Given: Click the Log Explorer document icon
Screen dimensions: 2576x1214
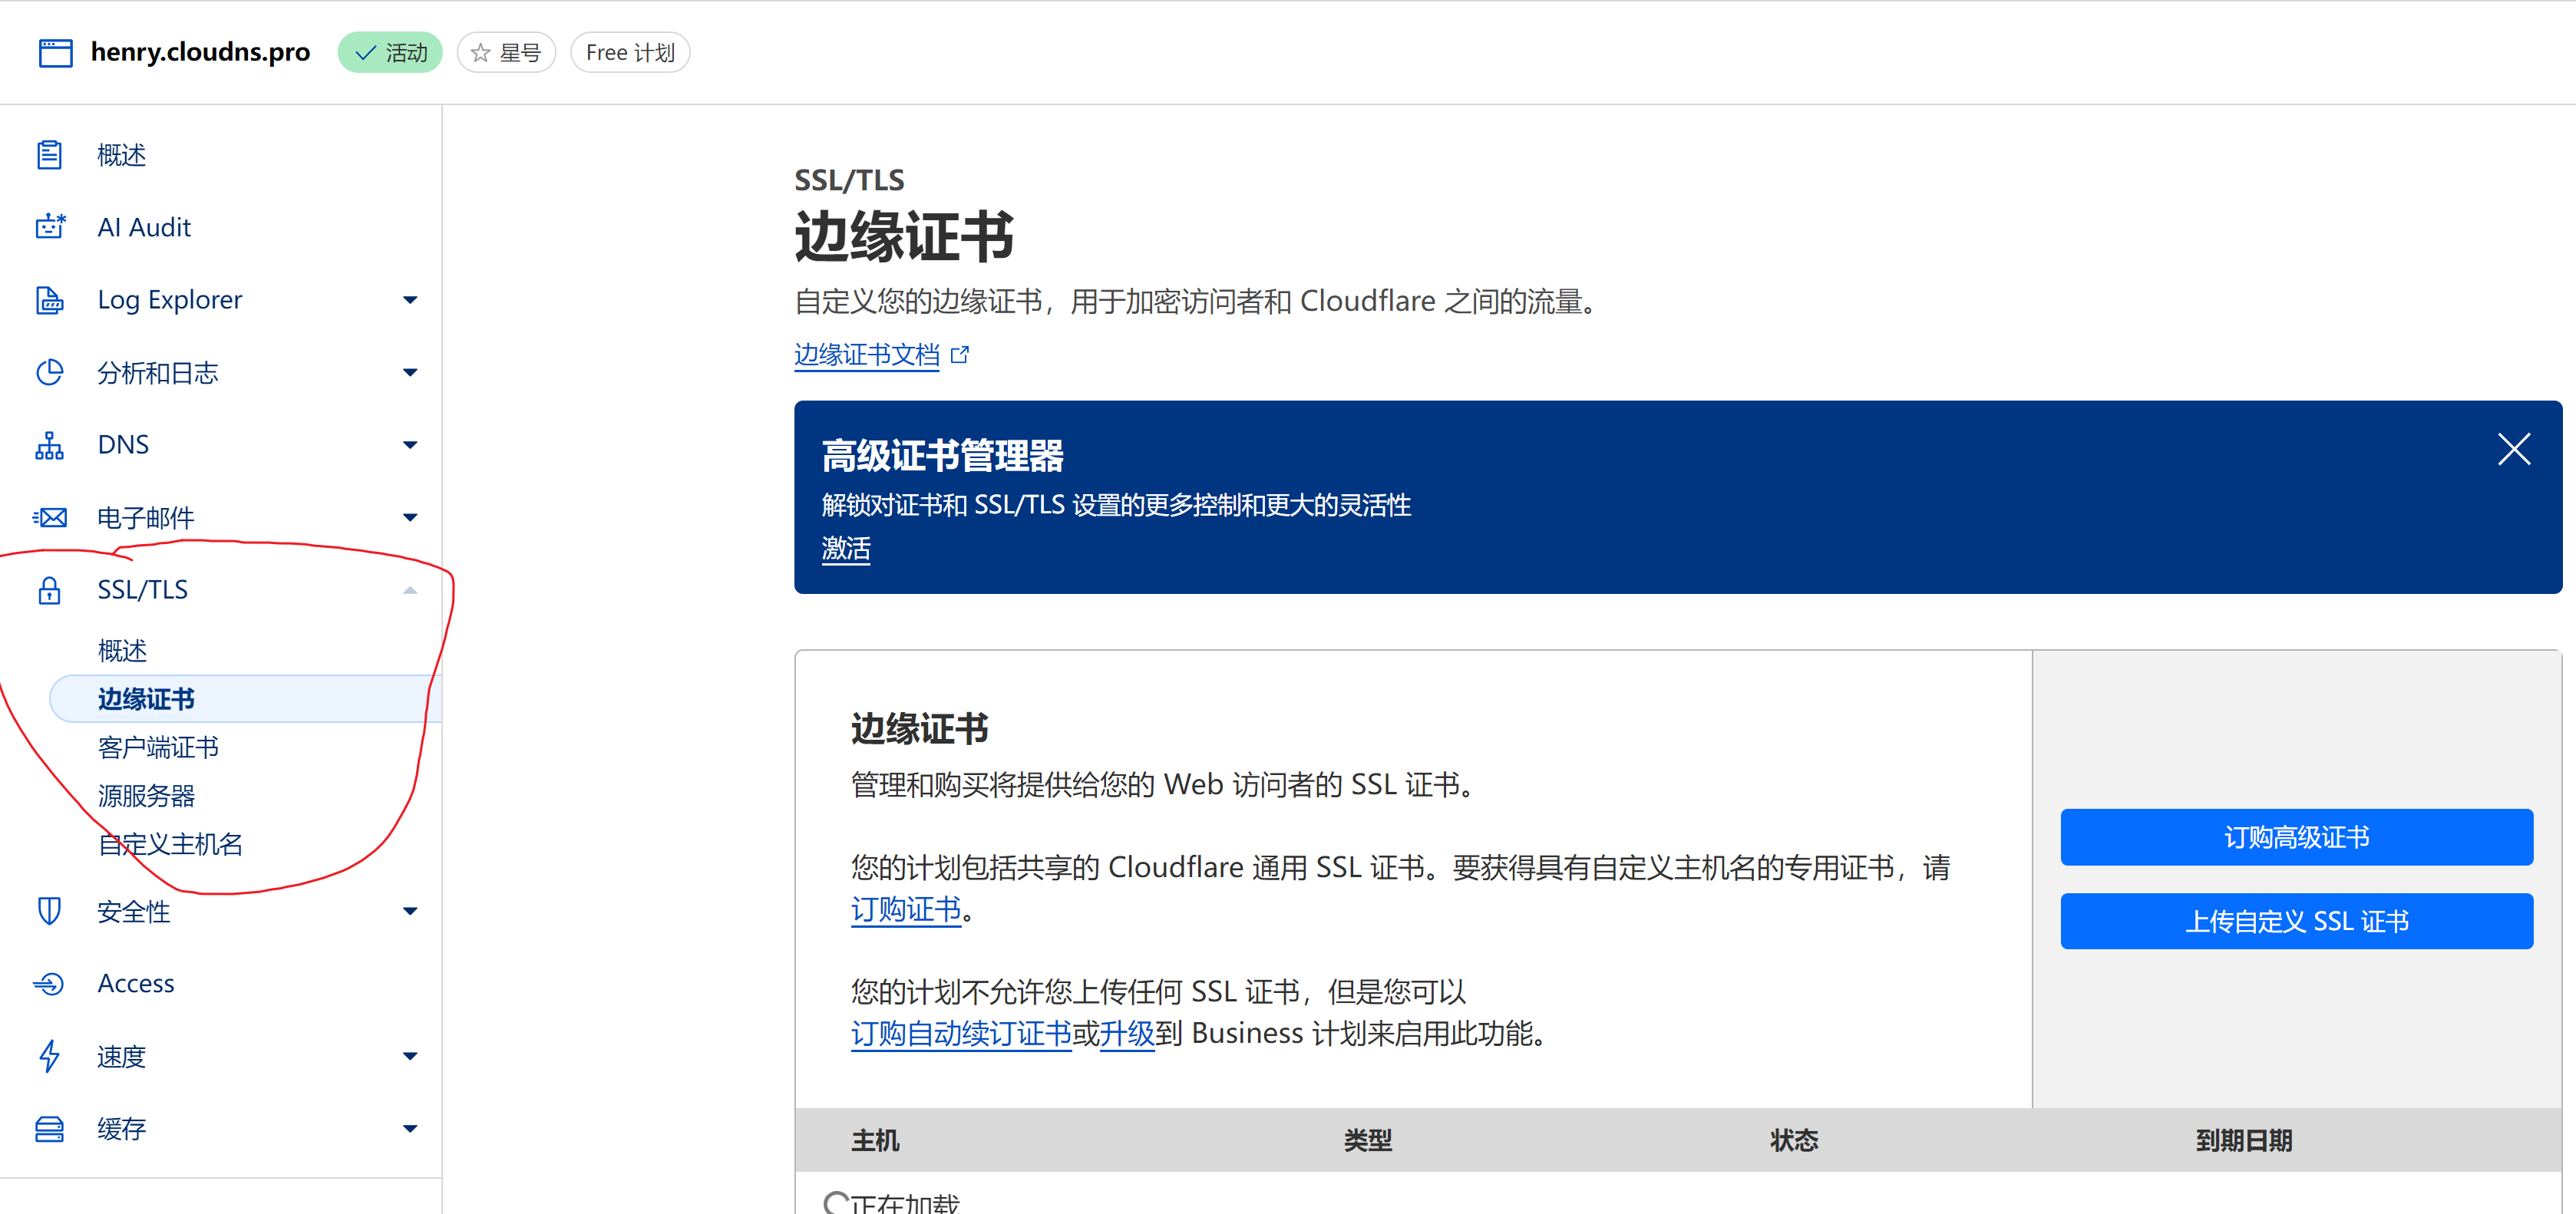Looking at the screenshot, I should [x=49, y=300].
